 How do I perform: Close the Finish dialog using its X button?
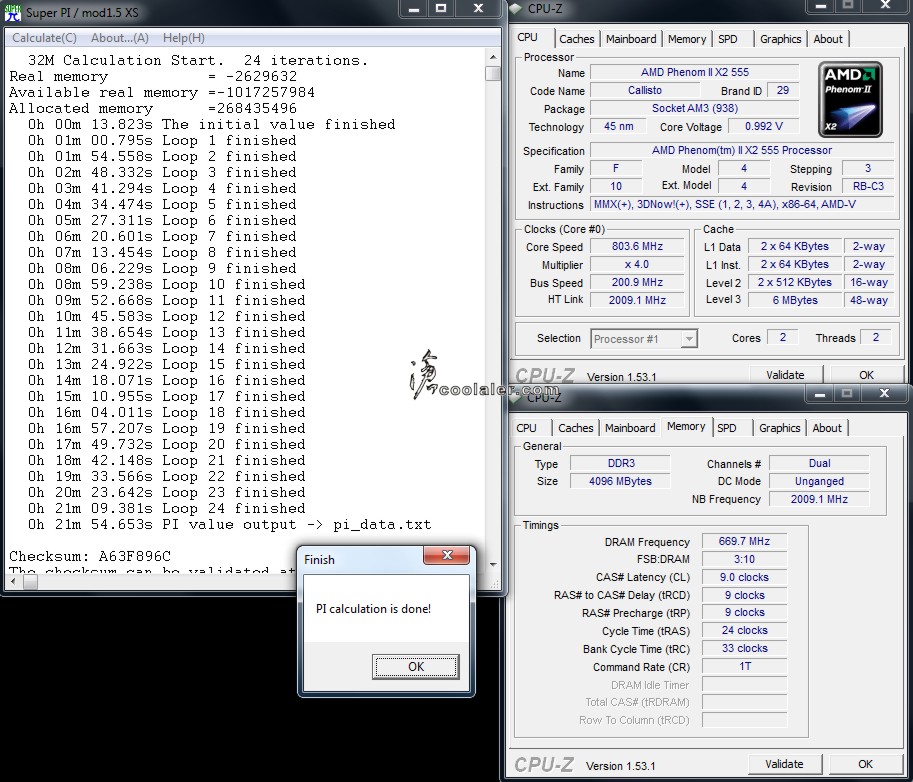click(446, 556)
